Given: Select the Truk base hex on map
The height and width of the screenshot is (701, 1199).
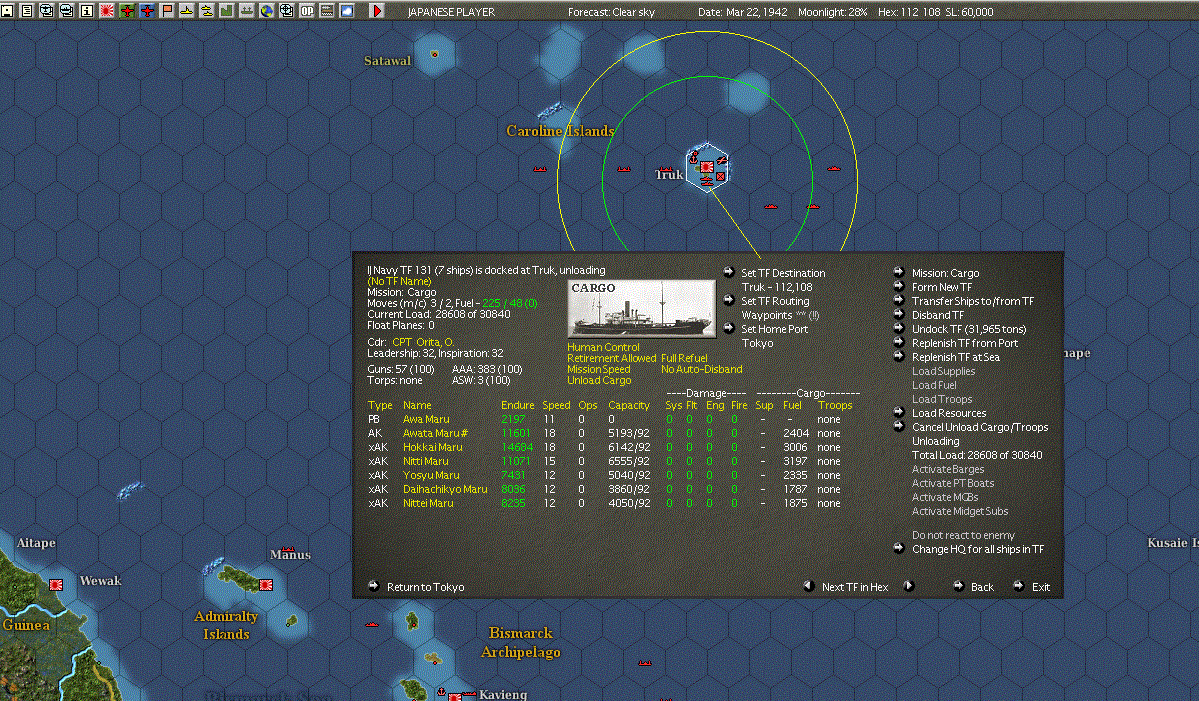Looking at the screenshot, I should tap(707, 167).
